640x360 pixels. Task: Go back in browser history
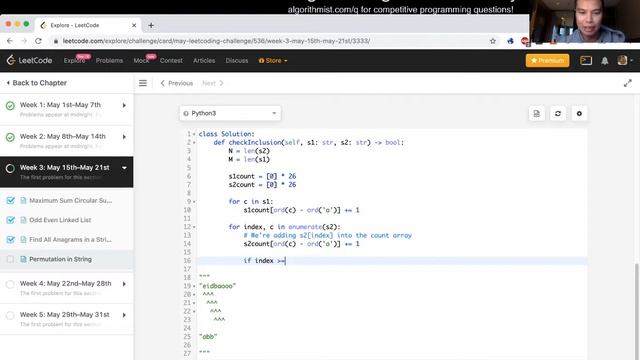(x=10, y=41)
